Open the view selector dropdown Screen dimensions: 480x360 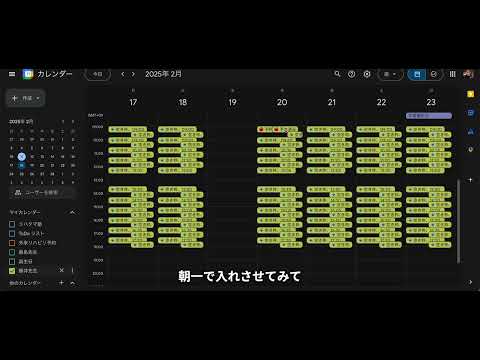(390, 74)
